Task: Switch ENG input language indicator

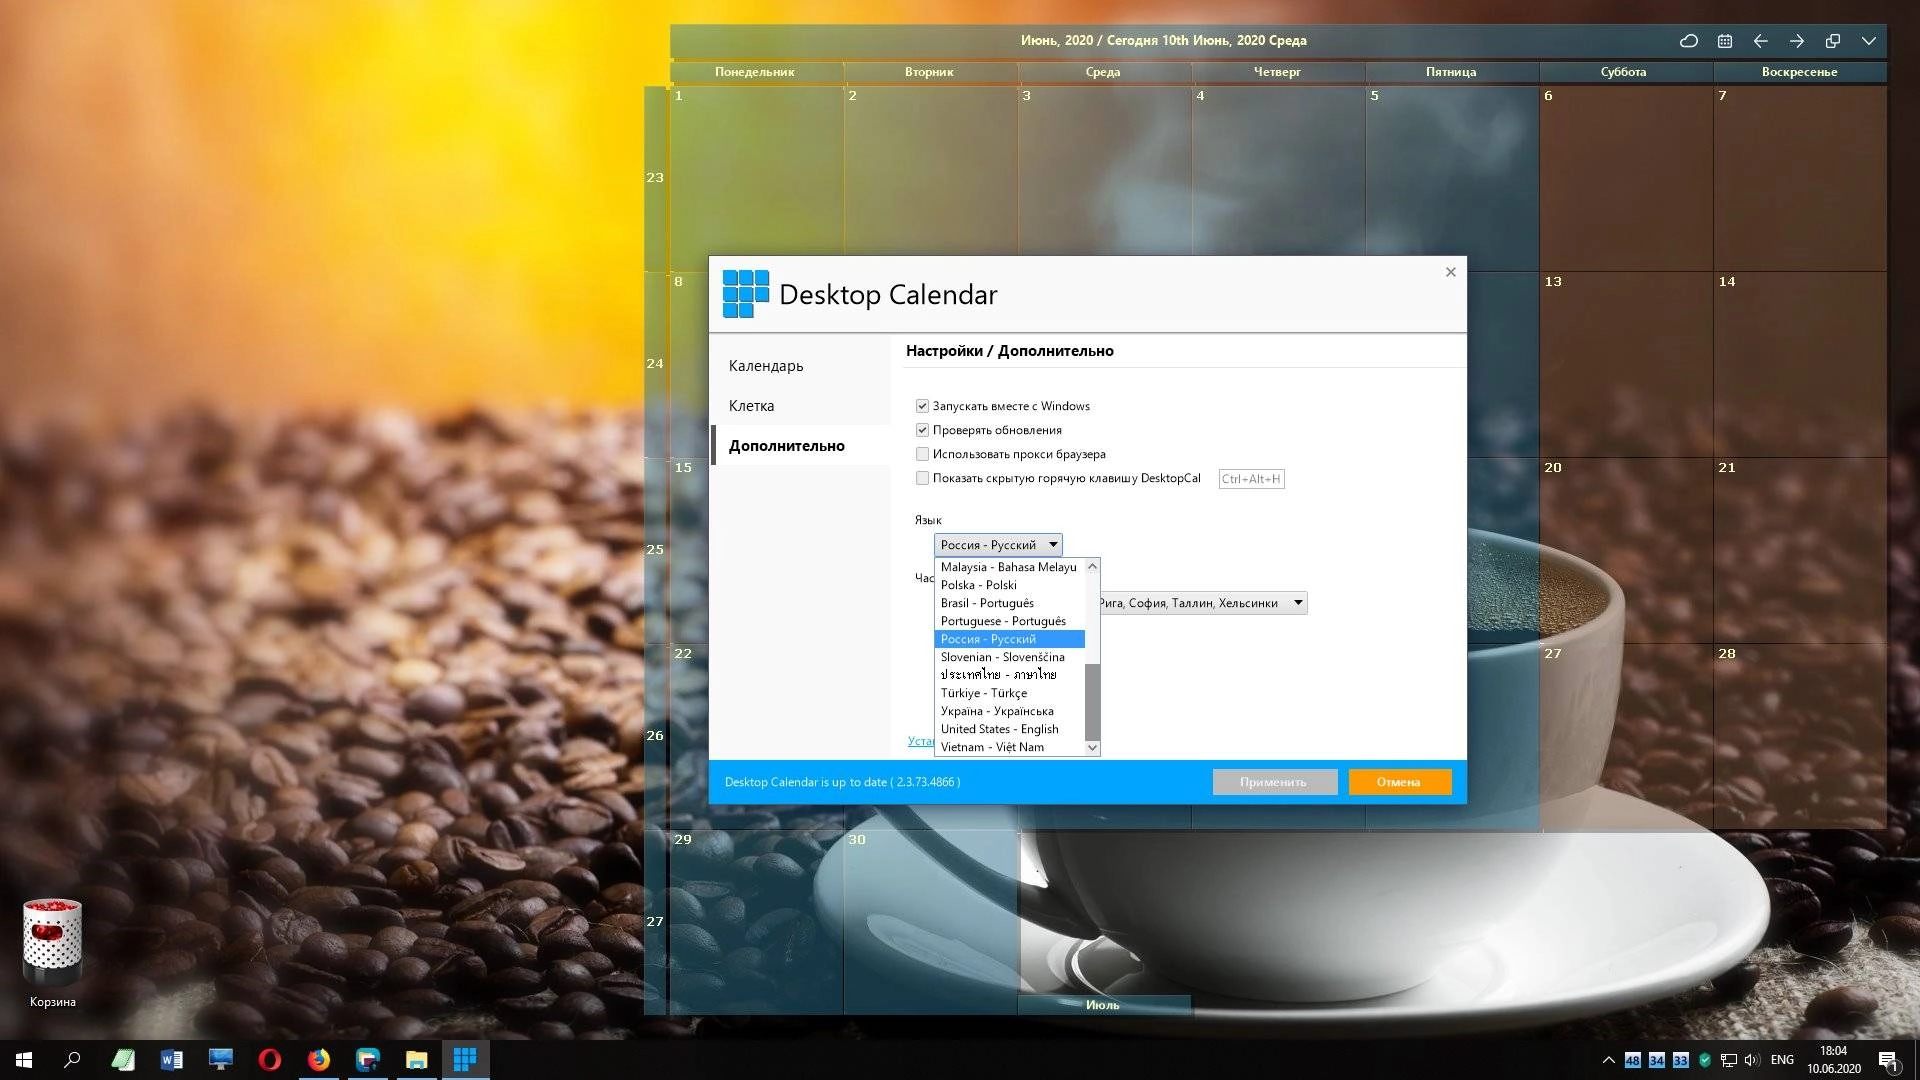Action: [x=1782, y=1060]
